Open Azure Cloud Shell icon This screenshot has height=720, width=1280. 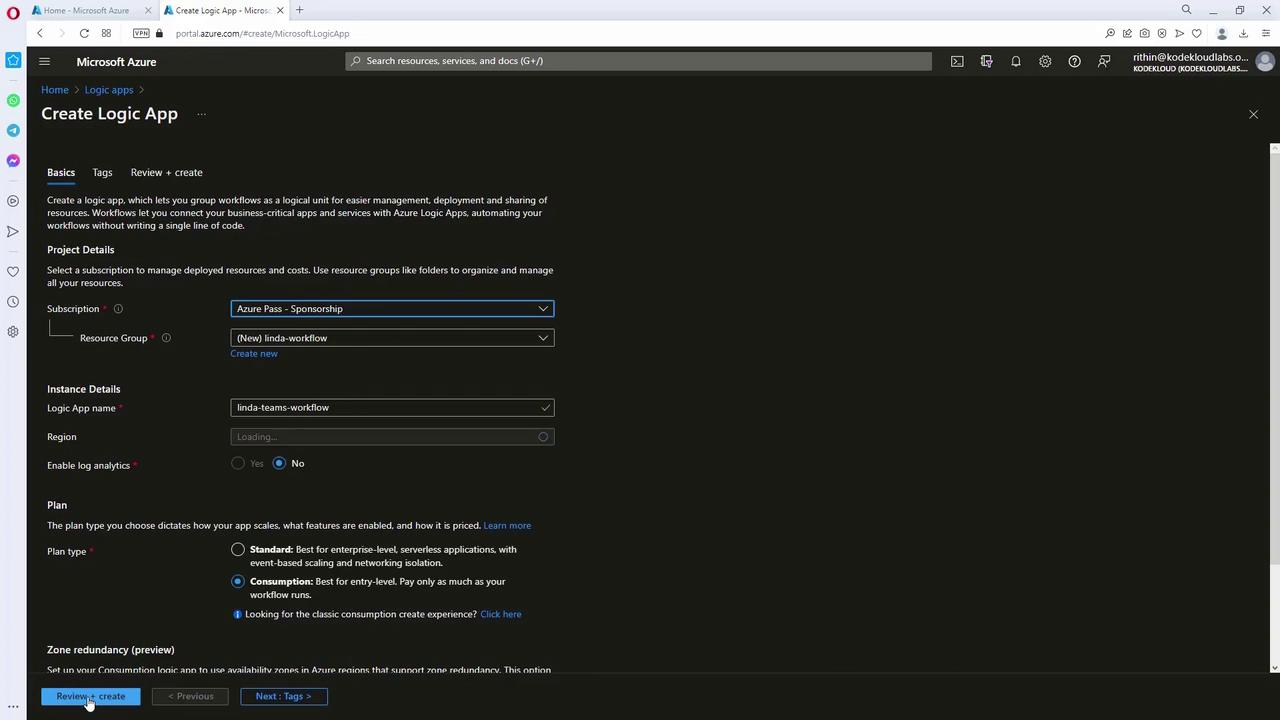[x=957, y=61]
